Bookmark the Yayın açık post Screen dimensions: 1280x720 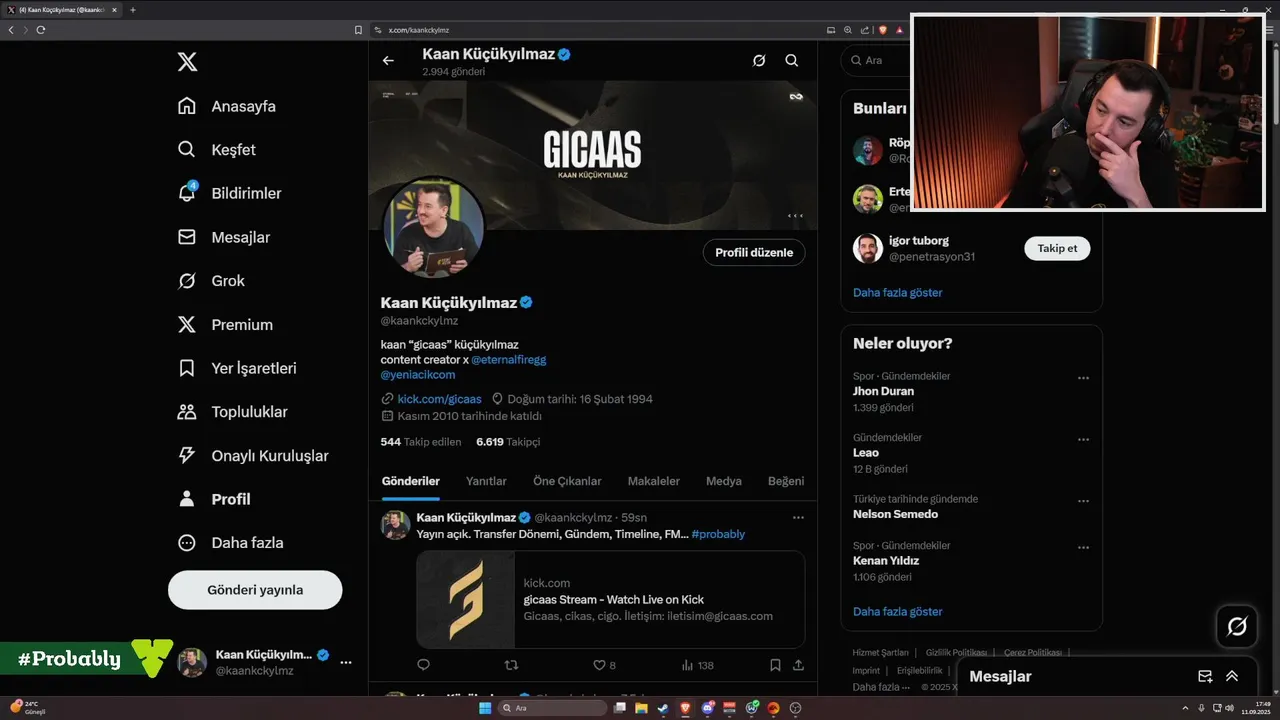775,665
